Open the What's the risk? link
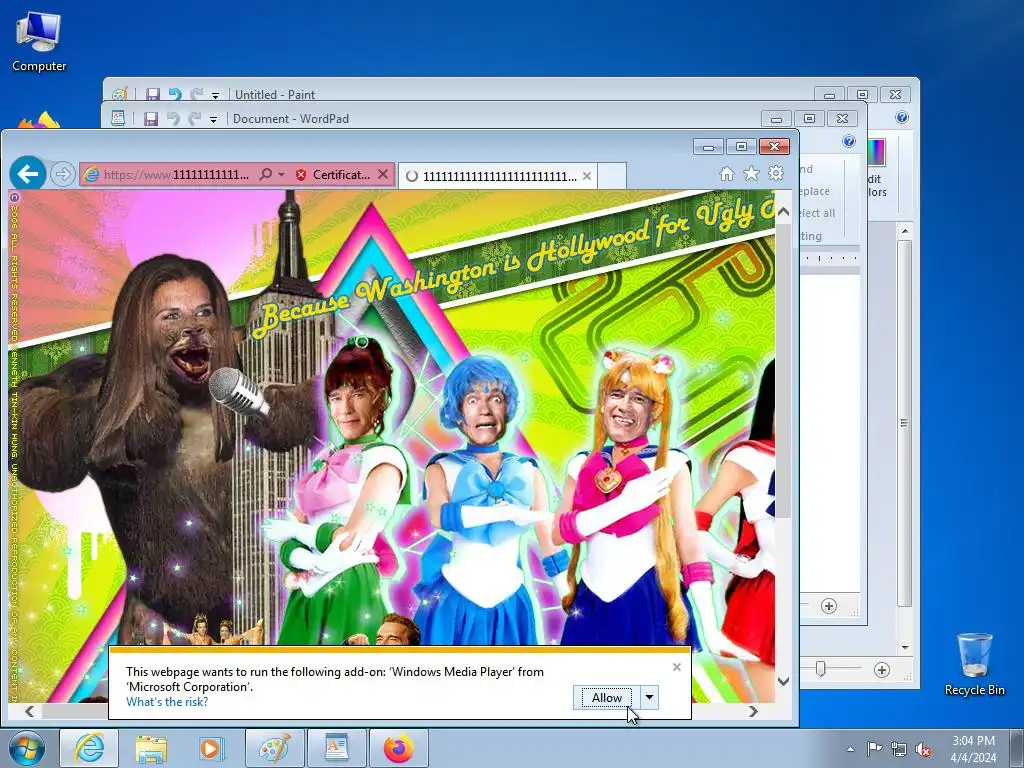 [167, 702]
